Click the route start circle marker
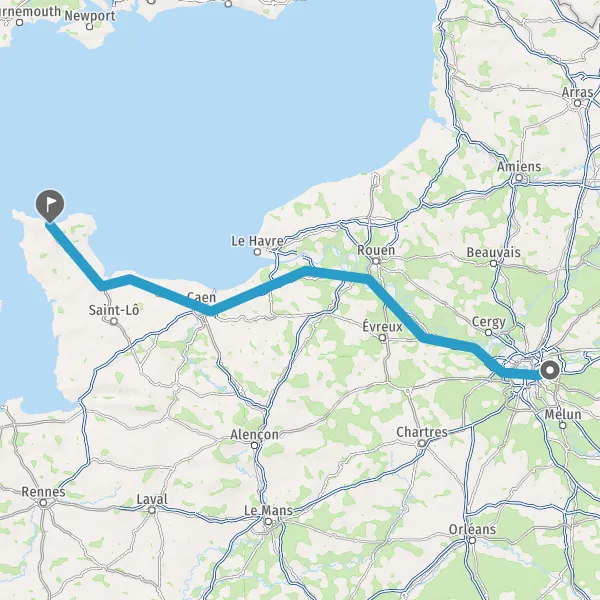Image resolution: width=600 pixels, height=600 pixels. pos(550,370)
